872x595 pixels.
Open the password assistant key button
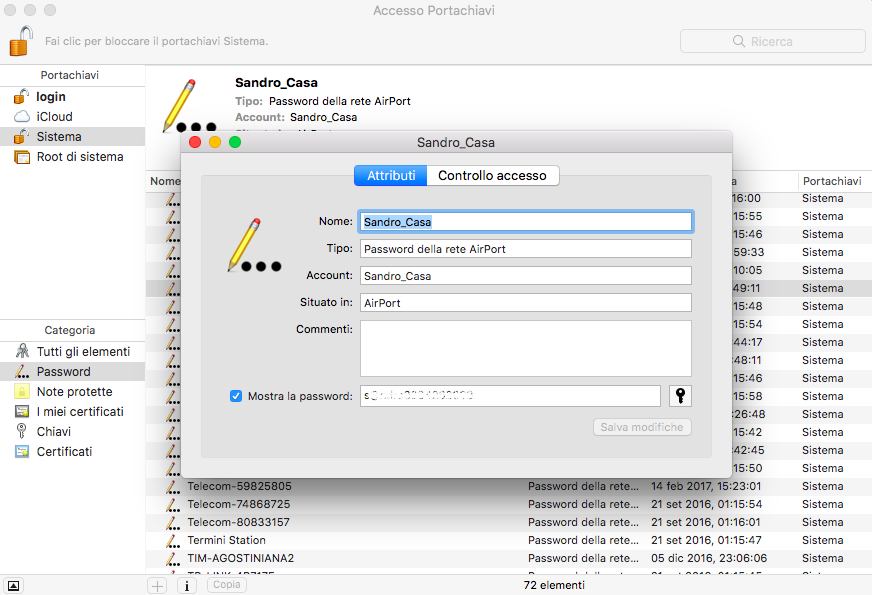[680, 396]
